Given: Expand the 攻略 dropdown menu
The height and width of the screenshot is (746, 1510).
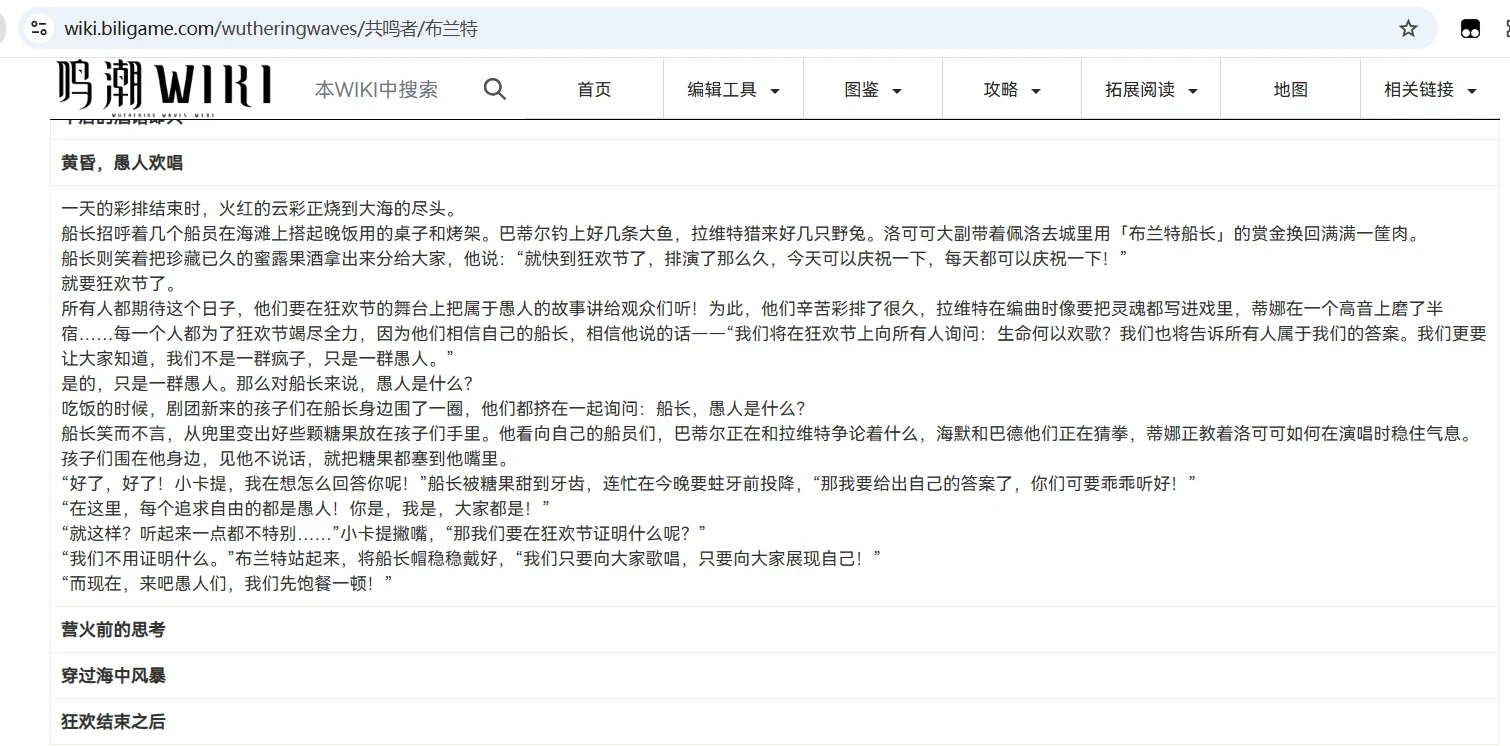Looking at the screenshot, I should [1011, 90].
